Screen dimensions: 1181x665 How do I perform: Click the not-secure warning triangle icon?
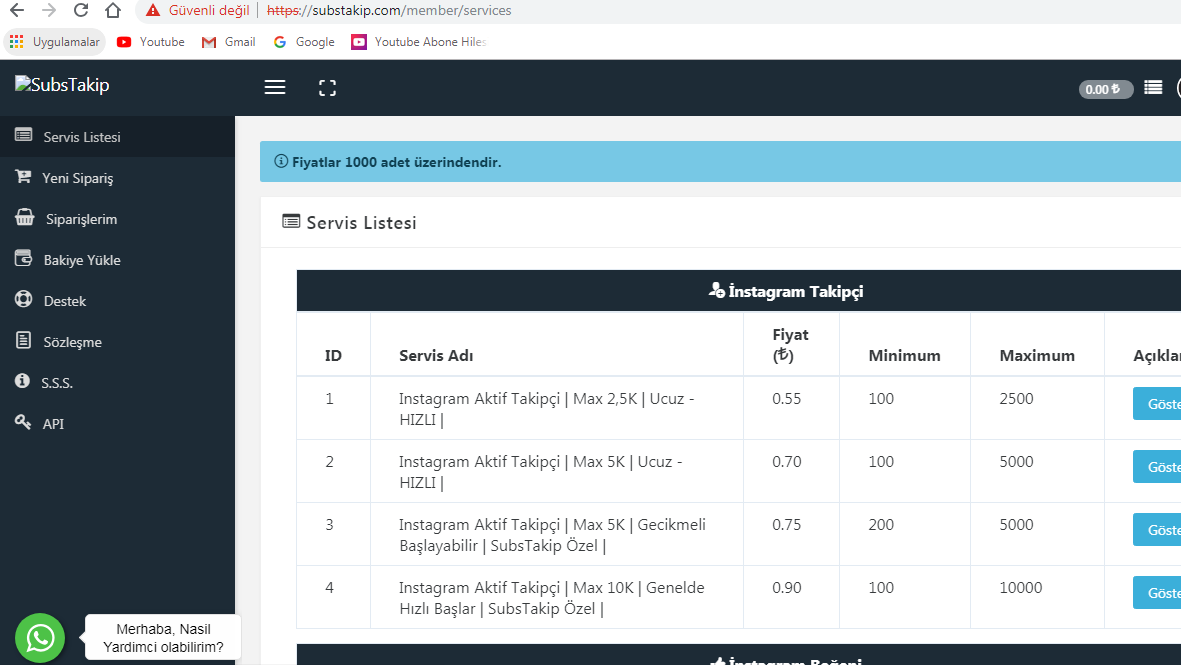pyautogui.click(x=153, y=11)
